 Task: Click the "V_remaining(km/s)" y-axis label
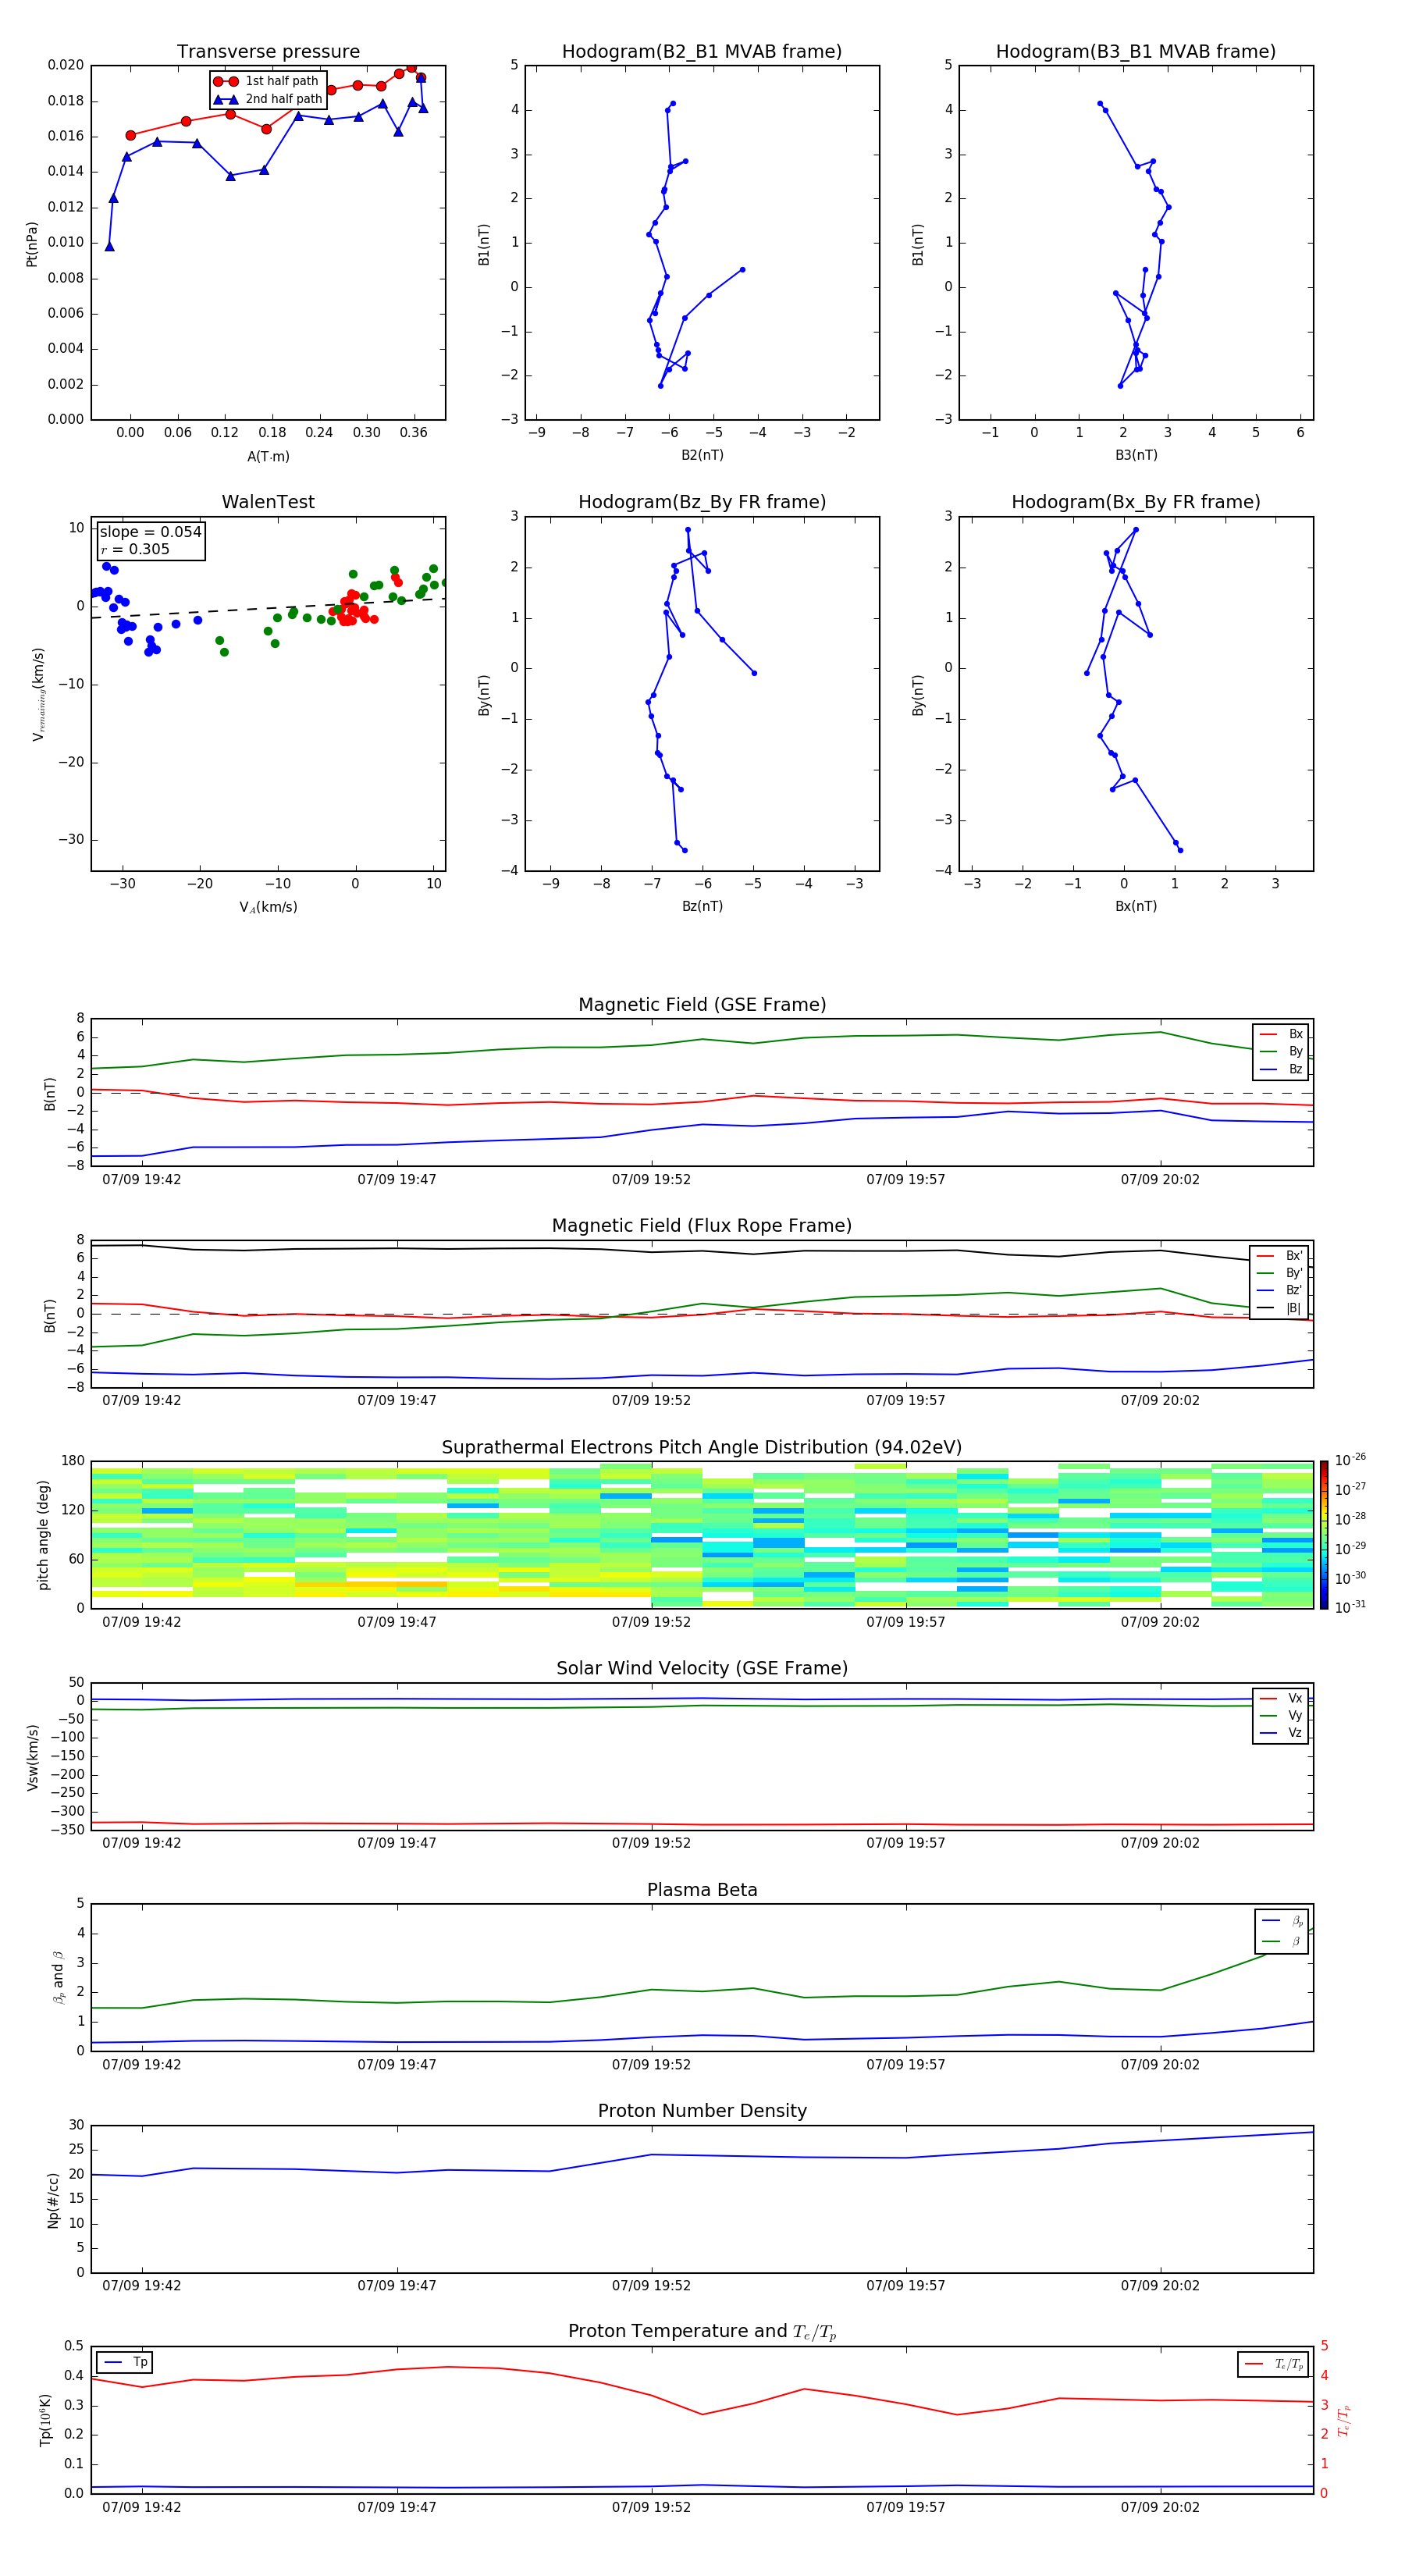click(38, 694)
